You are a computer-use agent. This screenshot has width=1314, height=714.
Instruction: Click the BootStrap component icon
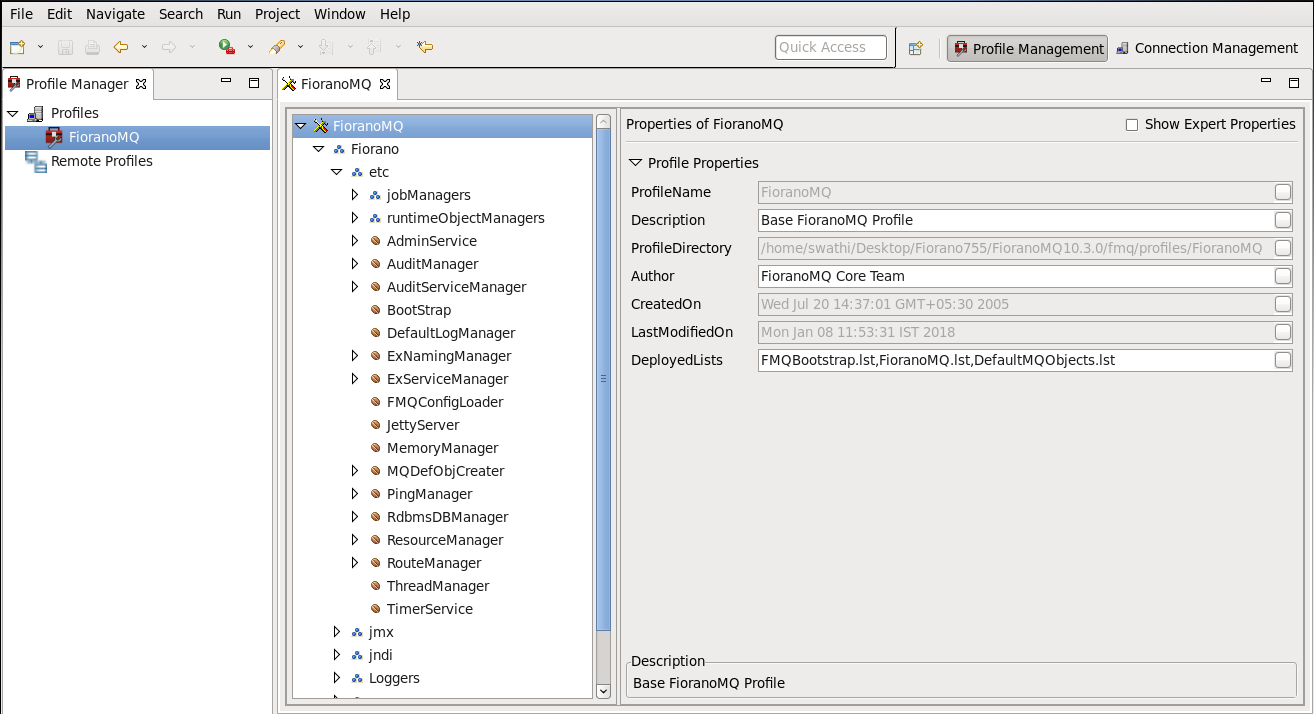pyautogui.click(x=375, y=310)
